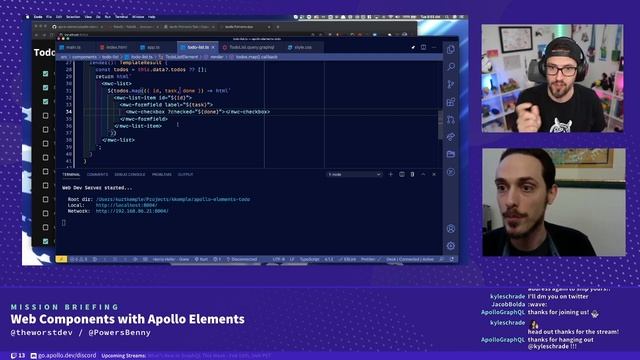Switch to the TodoList.query.graphql tab

click(x=251, y=47)
